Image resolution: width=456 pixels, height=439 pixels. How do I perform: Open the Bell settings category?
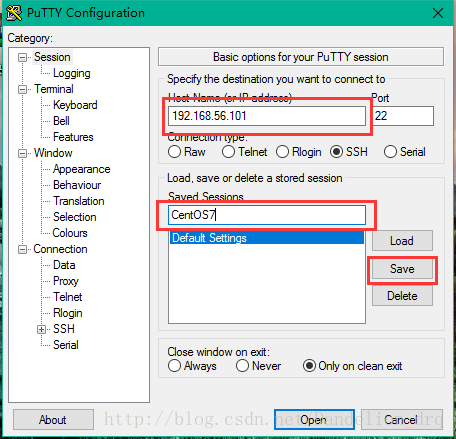61,121
